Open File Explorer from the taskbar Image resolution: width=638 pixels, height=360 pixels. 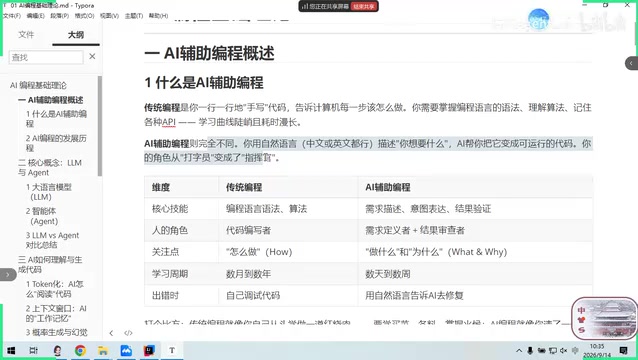pos(103,350)
